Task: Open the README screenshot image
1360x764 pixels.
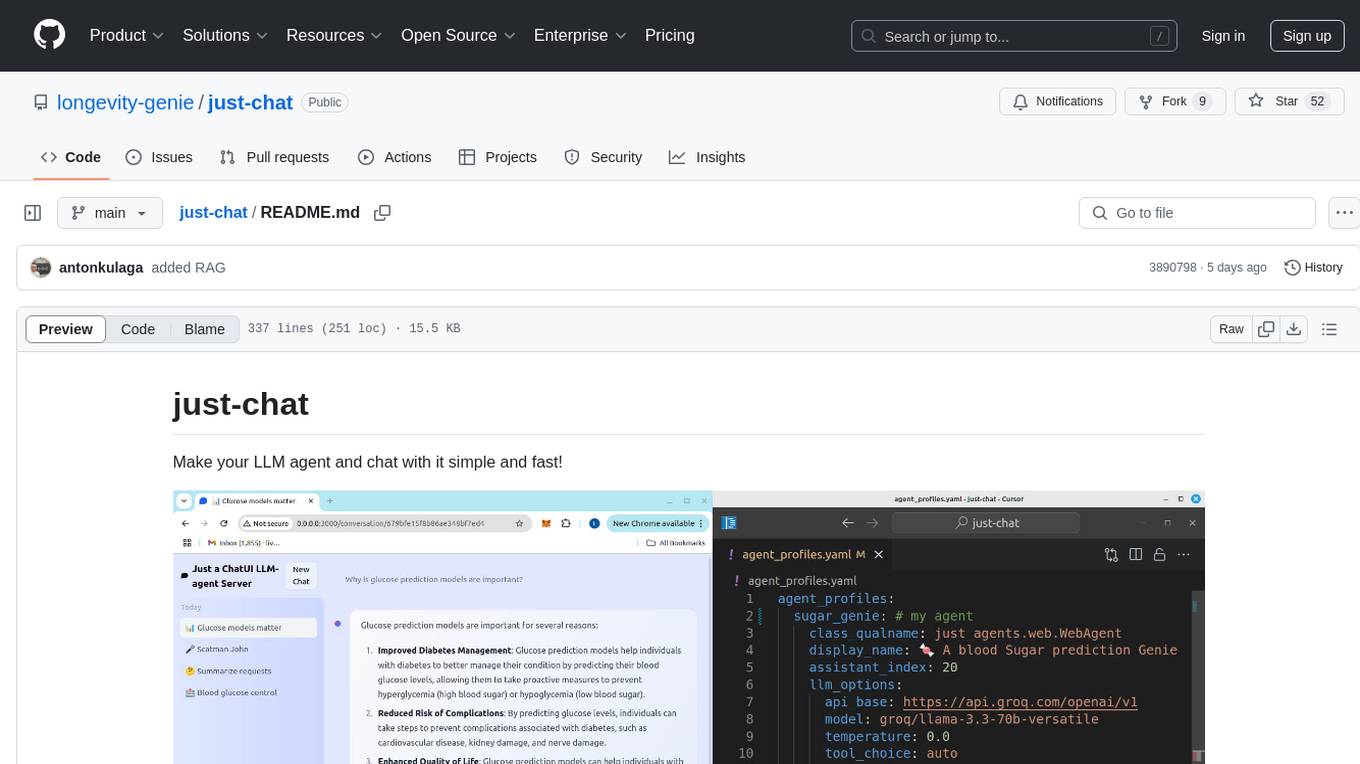Action: click(x=688, y=627)
